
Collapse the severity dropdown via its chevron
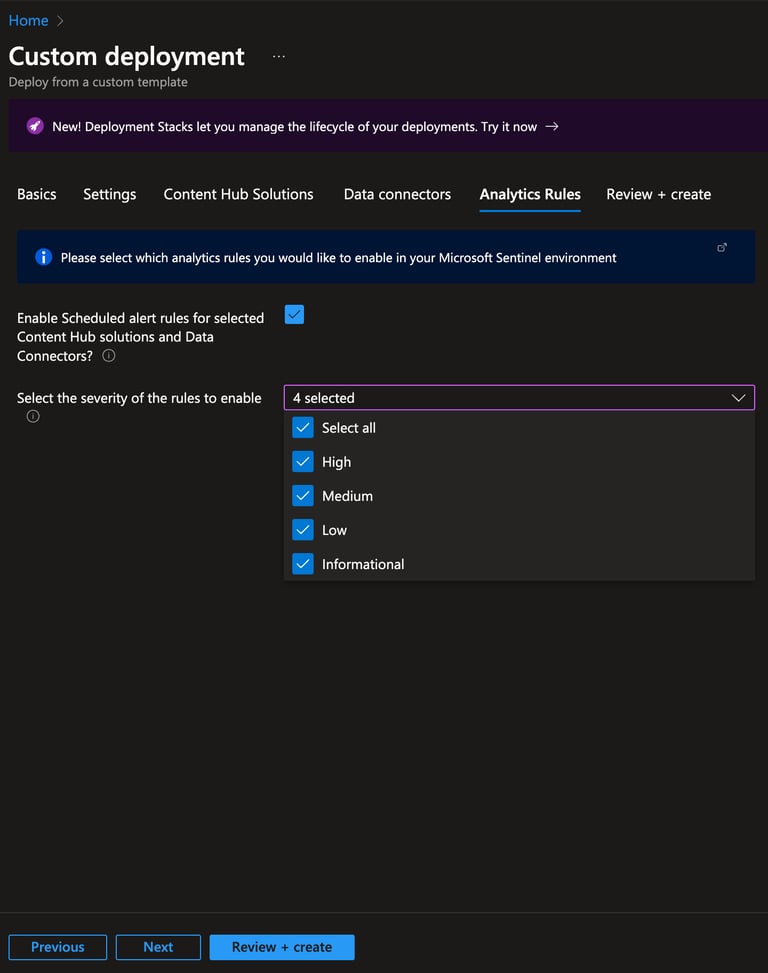[x=738, y=398]
